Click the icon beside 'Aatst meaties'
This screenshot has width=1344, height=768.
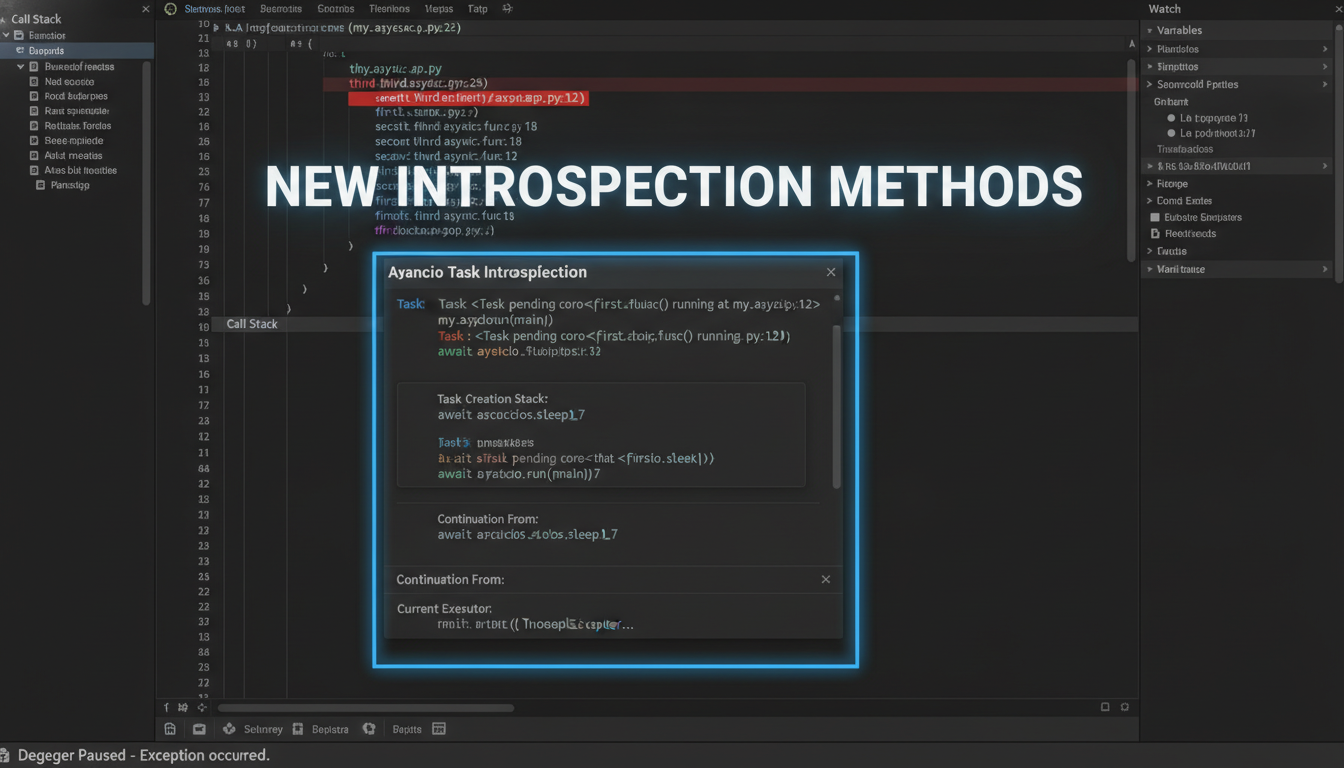tap(34, 155)
